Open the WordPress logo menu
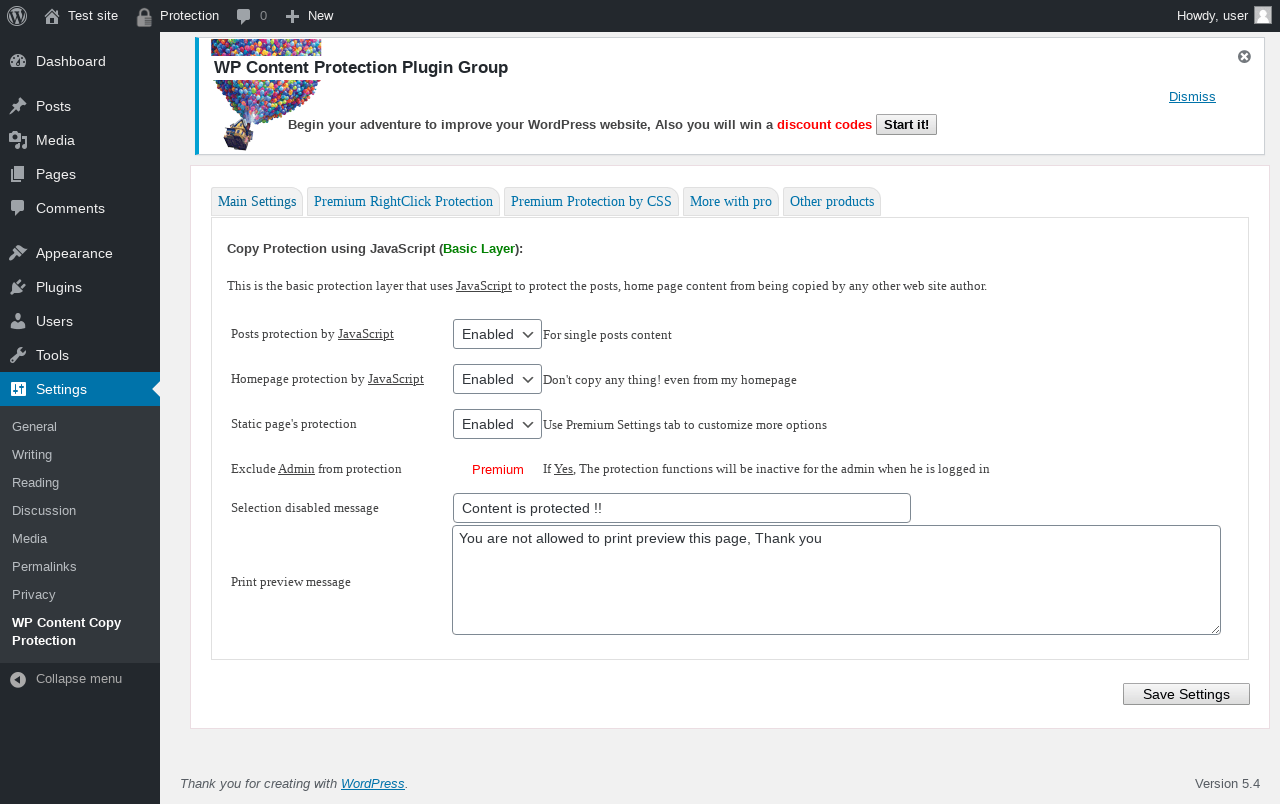This screenshot has width=1280, height=804. coord(17,16)
